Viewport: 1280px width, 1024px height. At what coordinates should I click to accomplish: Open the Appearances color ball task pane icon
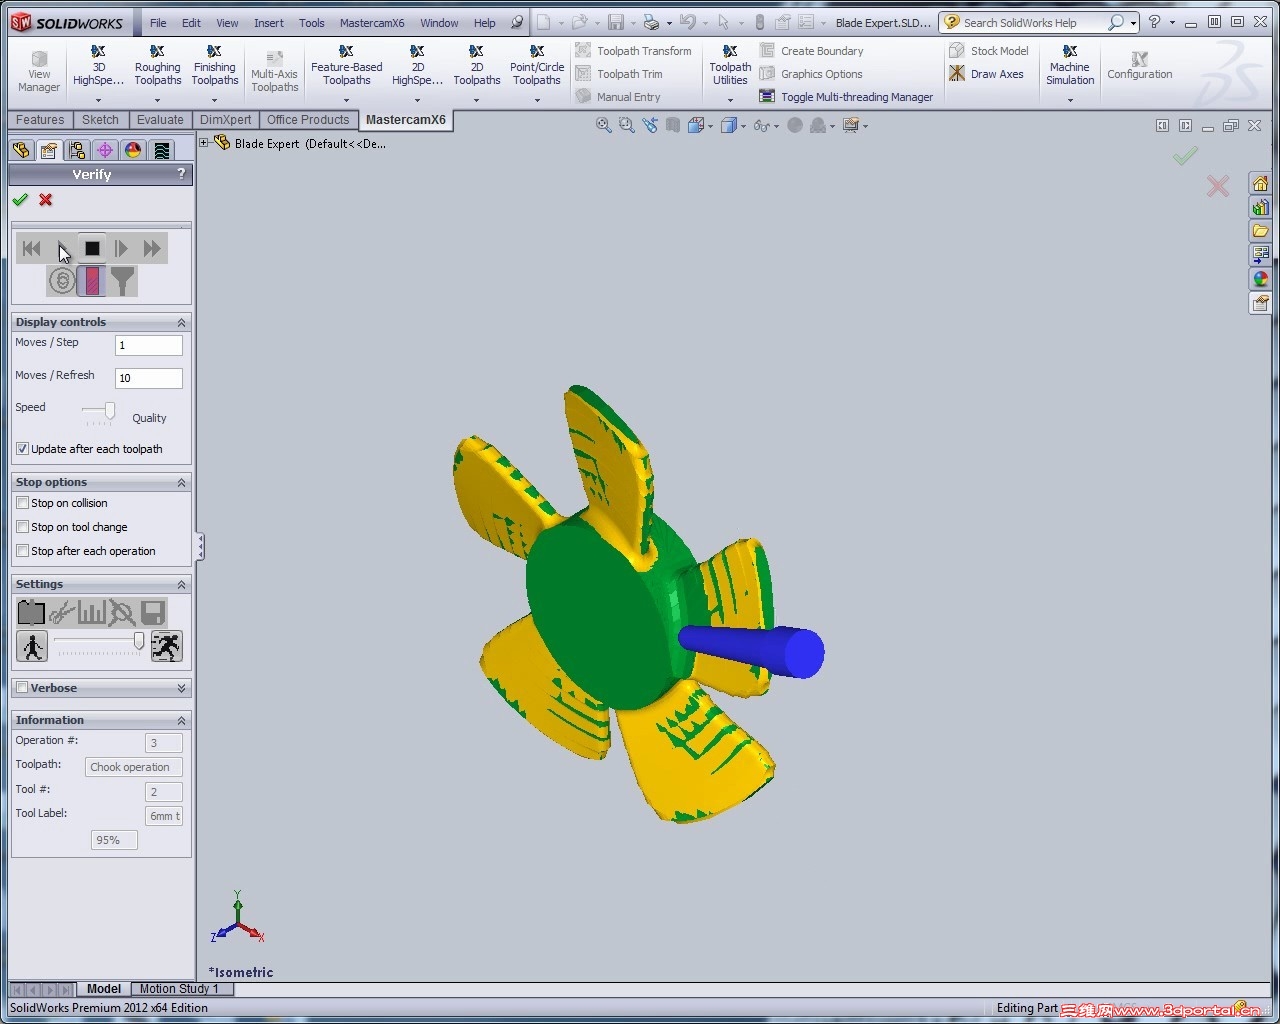pos(1260,279)
